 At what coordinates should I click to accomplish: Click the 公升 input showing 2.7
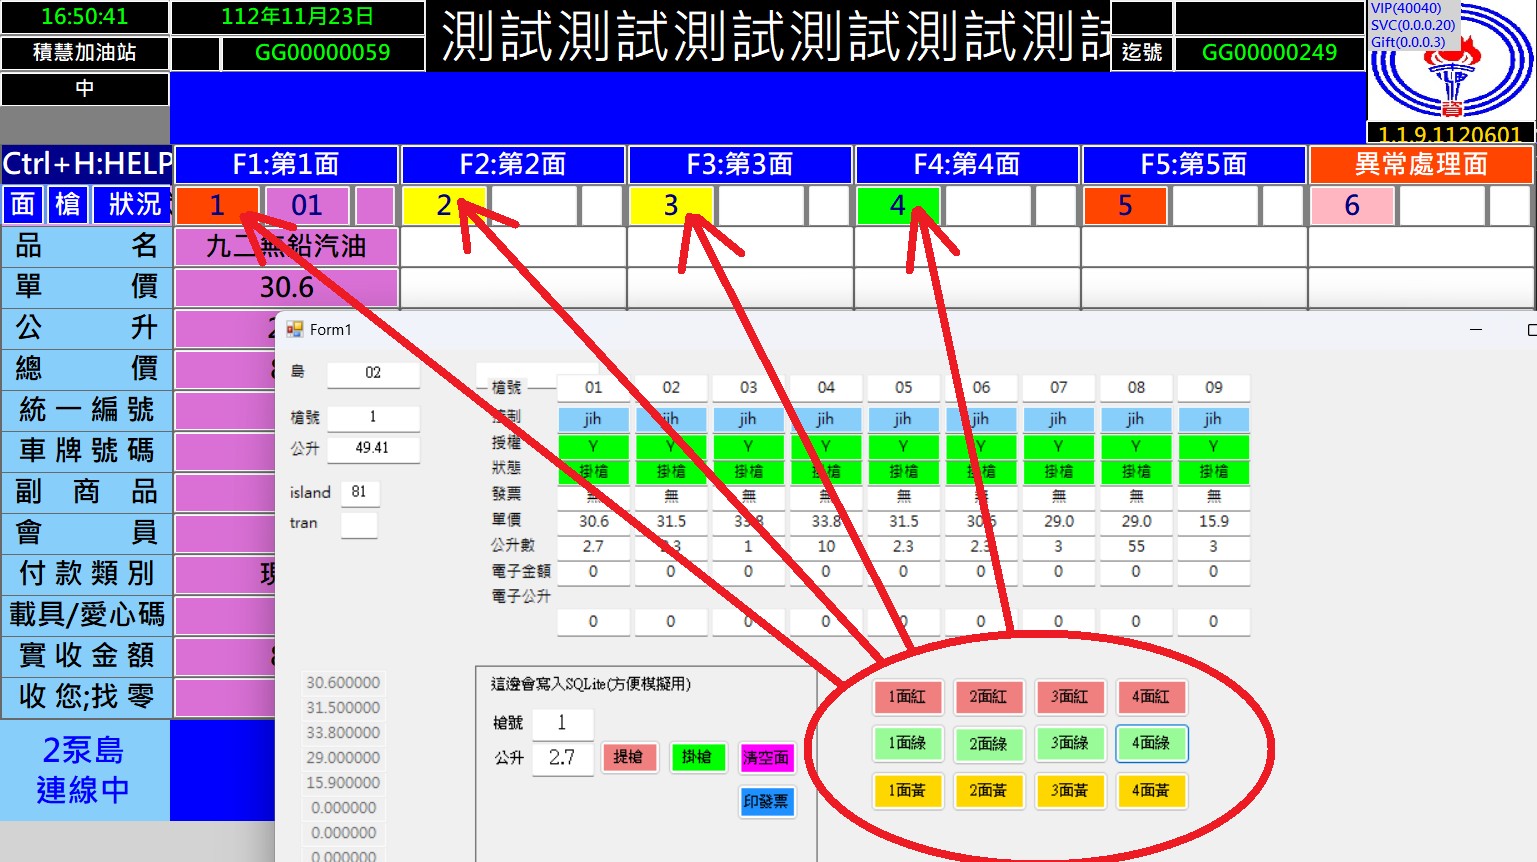coord(562,757)
